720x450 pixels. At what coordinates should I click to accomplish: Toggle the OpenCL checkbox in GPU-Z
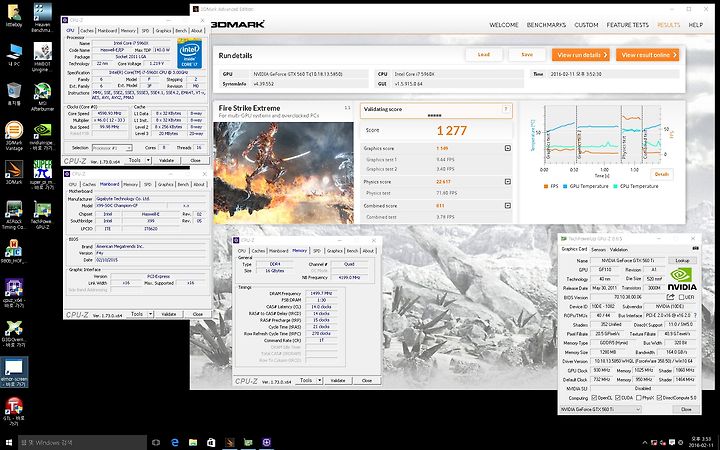(594, 398)
